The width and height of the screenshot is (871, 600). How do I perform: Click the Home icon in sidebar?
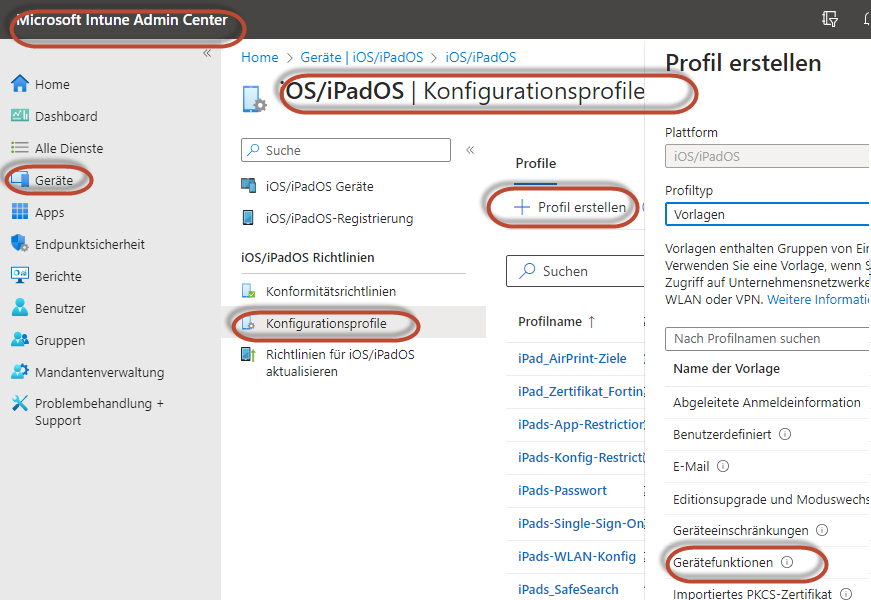click(20, 84)
